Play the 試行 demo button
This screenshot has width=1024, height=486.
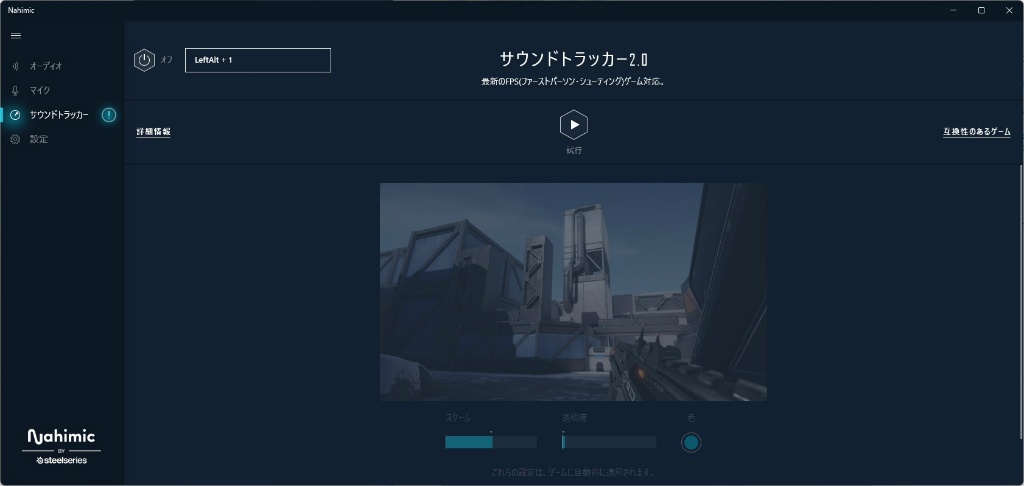pyautogui.click(x=574, y=125)
